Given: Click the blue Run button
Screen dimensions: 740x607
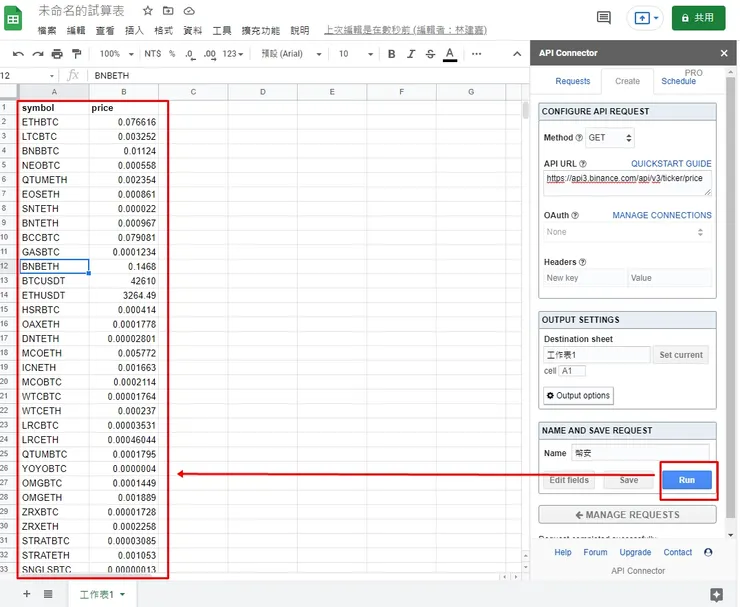Looking at the screenshot, I should (x=686, y=480).
